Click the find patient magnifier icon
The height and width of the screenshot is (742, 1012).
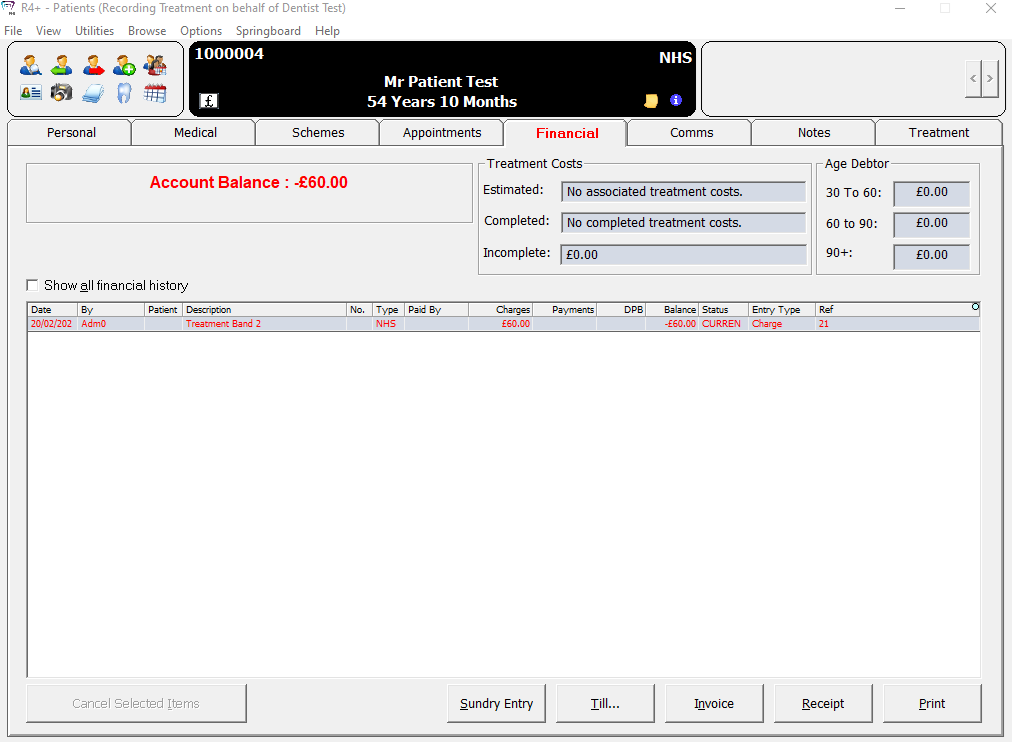[x=30, y=65]
